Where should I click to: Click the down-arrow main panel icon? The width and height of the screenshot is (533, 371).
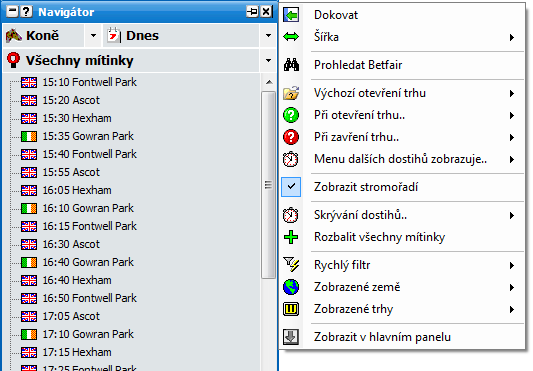[x=291, y=337]
